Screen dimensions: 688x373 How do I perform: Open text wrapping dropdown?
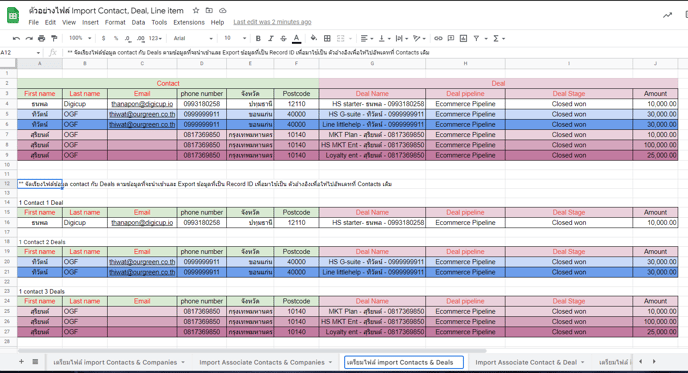point(401,39)
